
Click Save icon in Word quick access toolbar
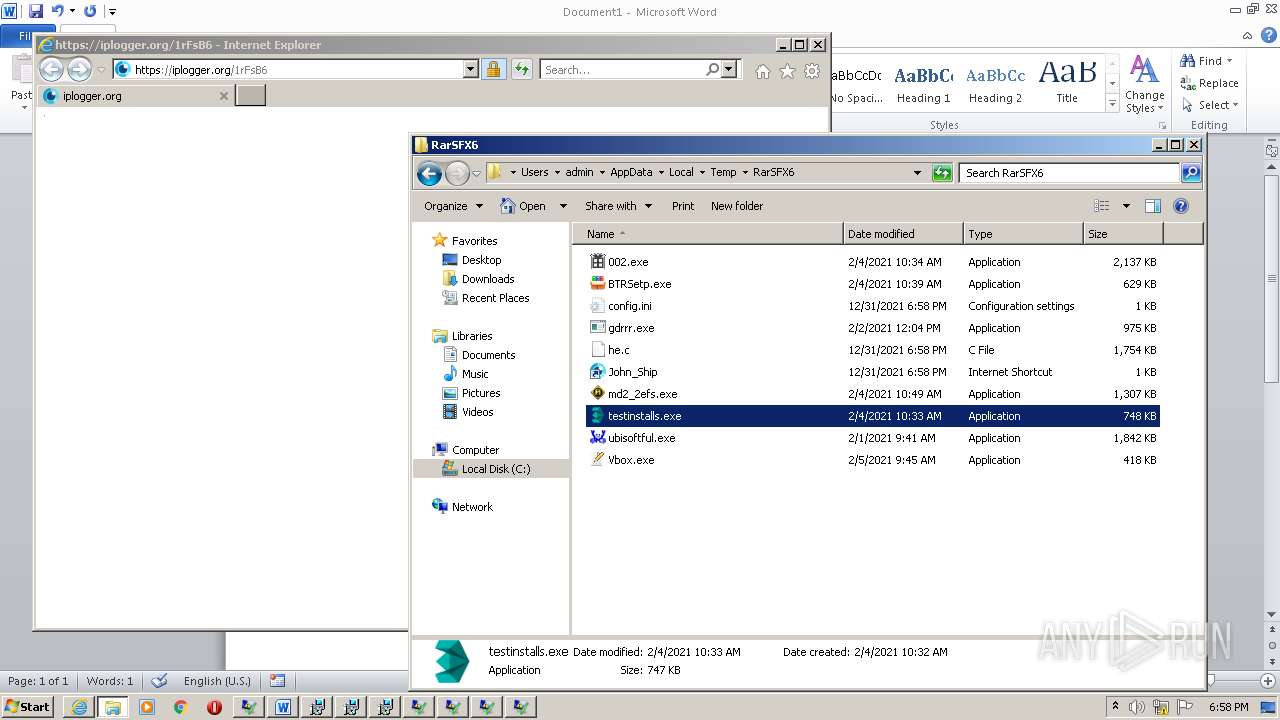(x=36, y=11)
